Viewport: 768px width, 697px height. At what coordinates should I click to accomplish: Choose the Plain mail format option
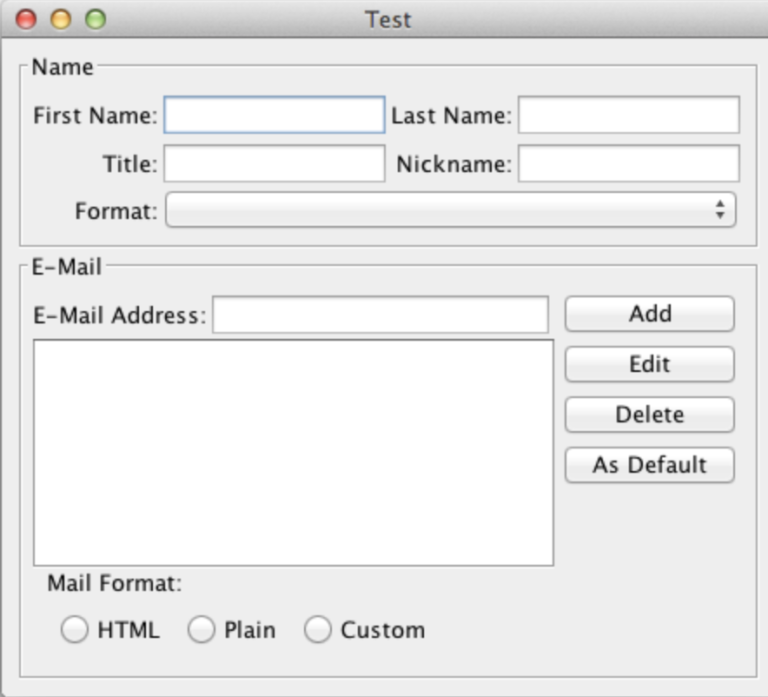[x=202, y=630]
